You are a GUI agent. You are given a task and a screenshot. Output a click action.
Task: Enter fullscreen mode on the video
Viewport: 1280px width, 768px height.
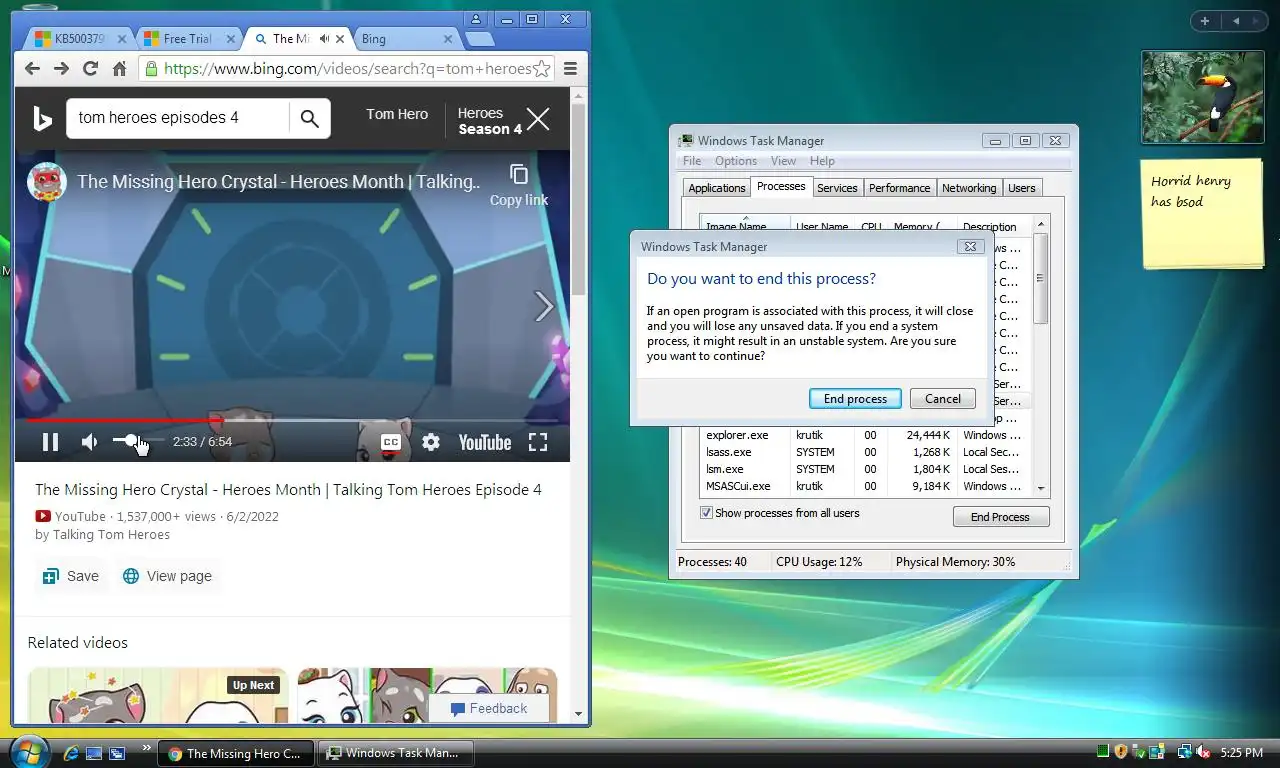538,442
